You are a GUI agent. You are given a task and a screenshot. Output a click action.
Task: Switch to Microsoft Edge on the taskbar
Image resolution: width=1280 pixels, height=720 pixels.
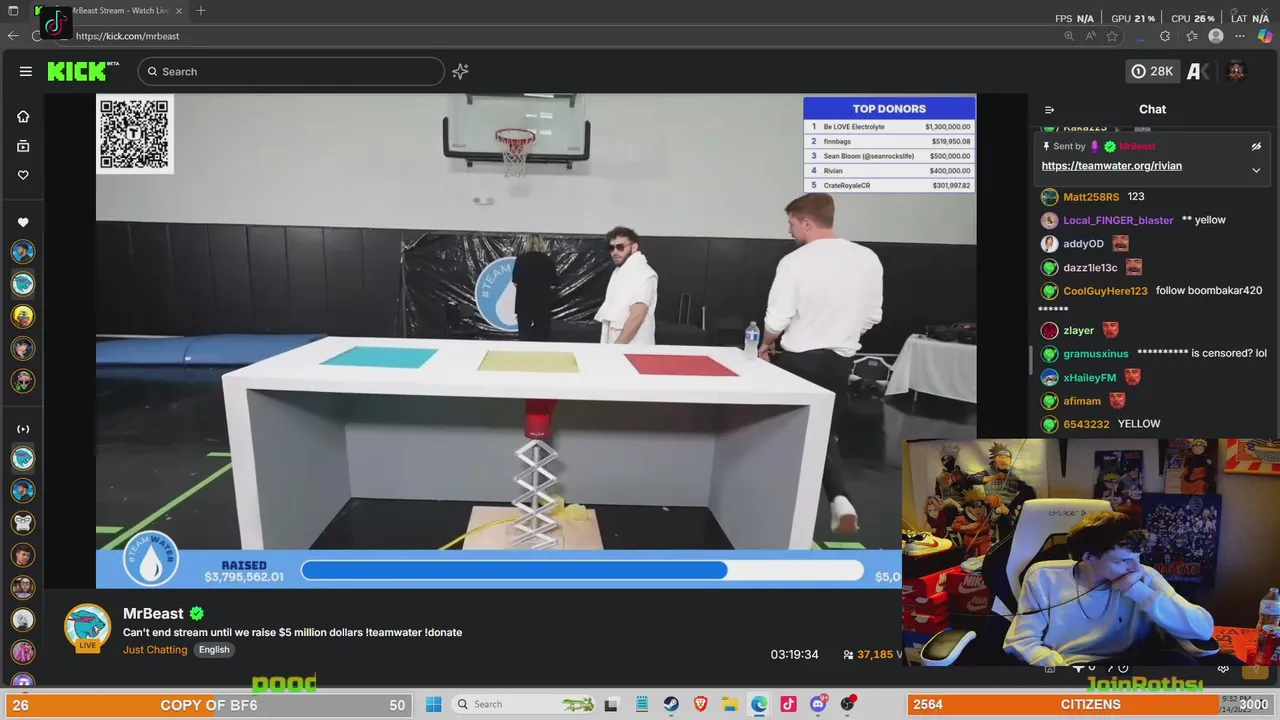759,704
